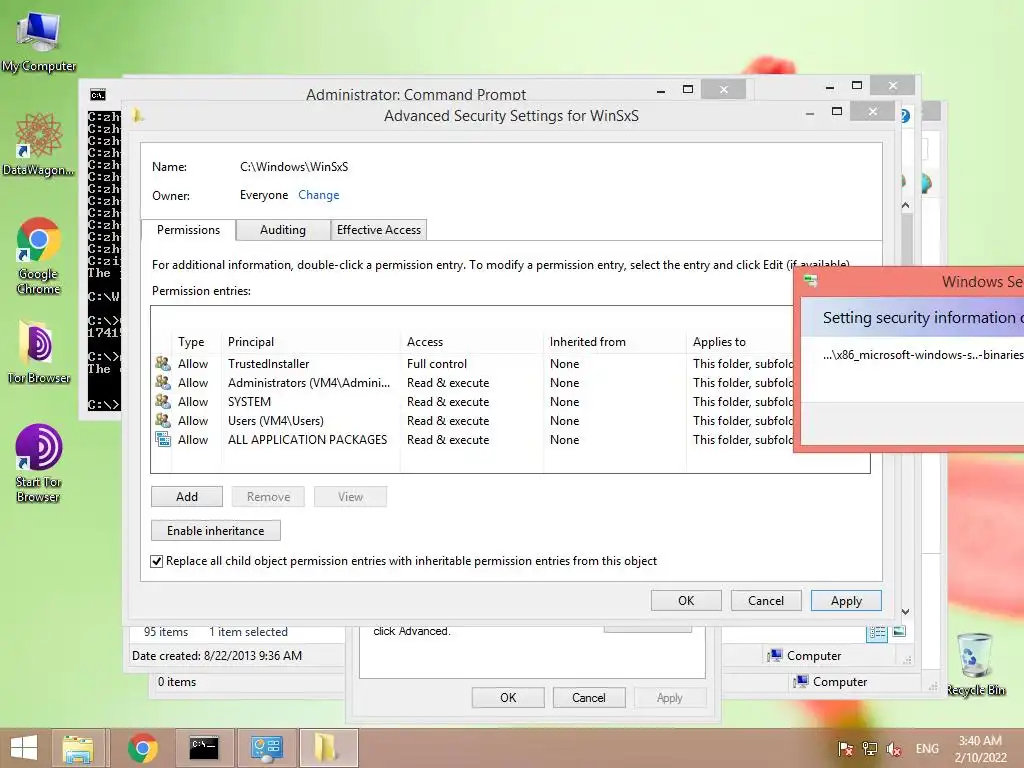Open Chrome from the taskbar
Image resolution: width=1024 pixels, height=768 pixels.
pyautogui.click(x=142, y=748)
